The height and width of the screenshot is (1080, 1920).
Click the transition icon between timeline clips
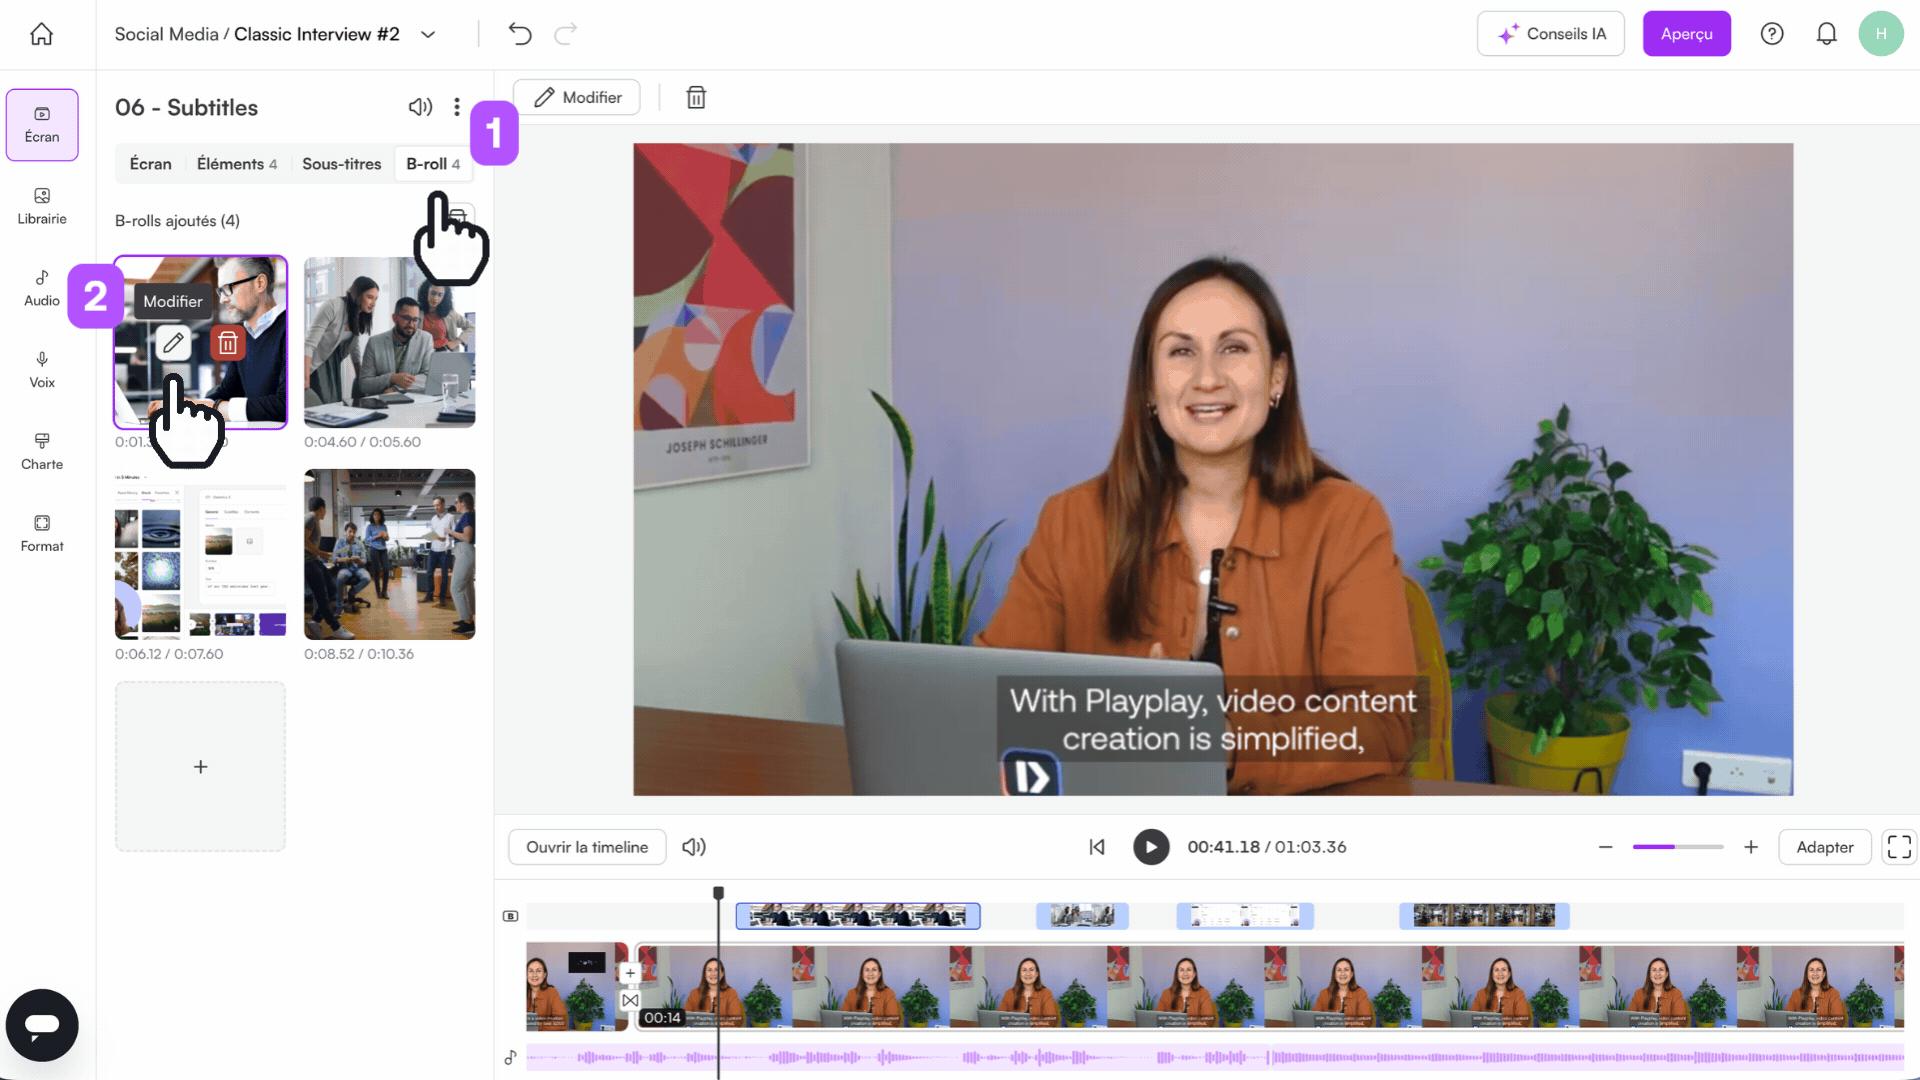pos(630,1000)
